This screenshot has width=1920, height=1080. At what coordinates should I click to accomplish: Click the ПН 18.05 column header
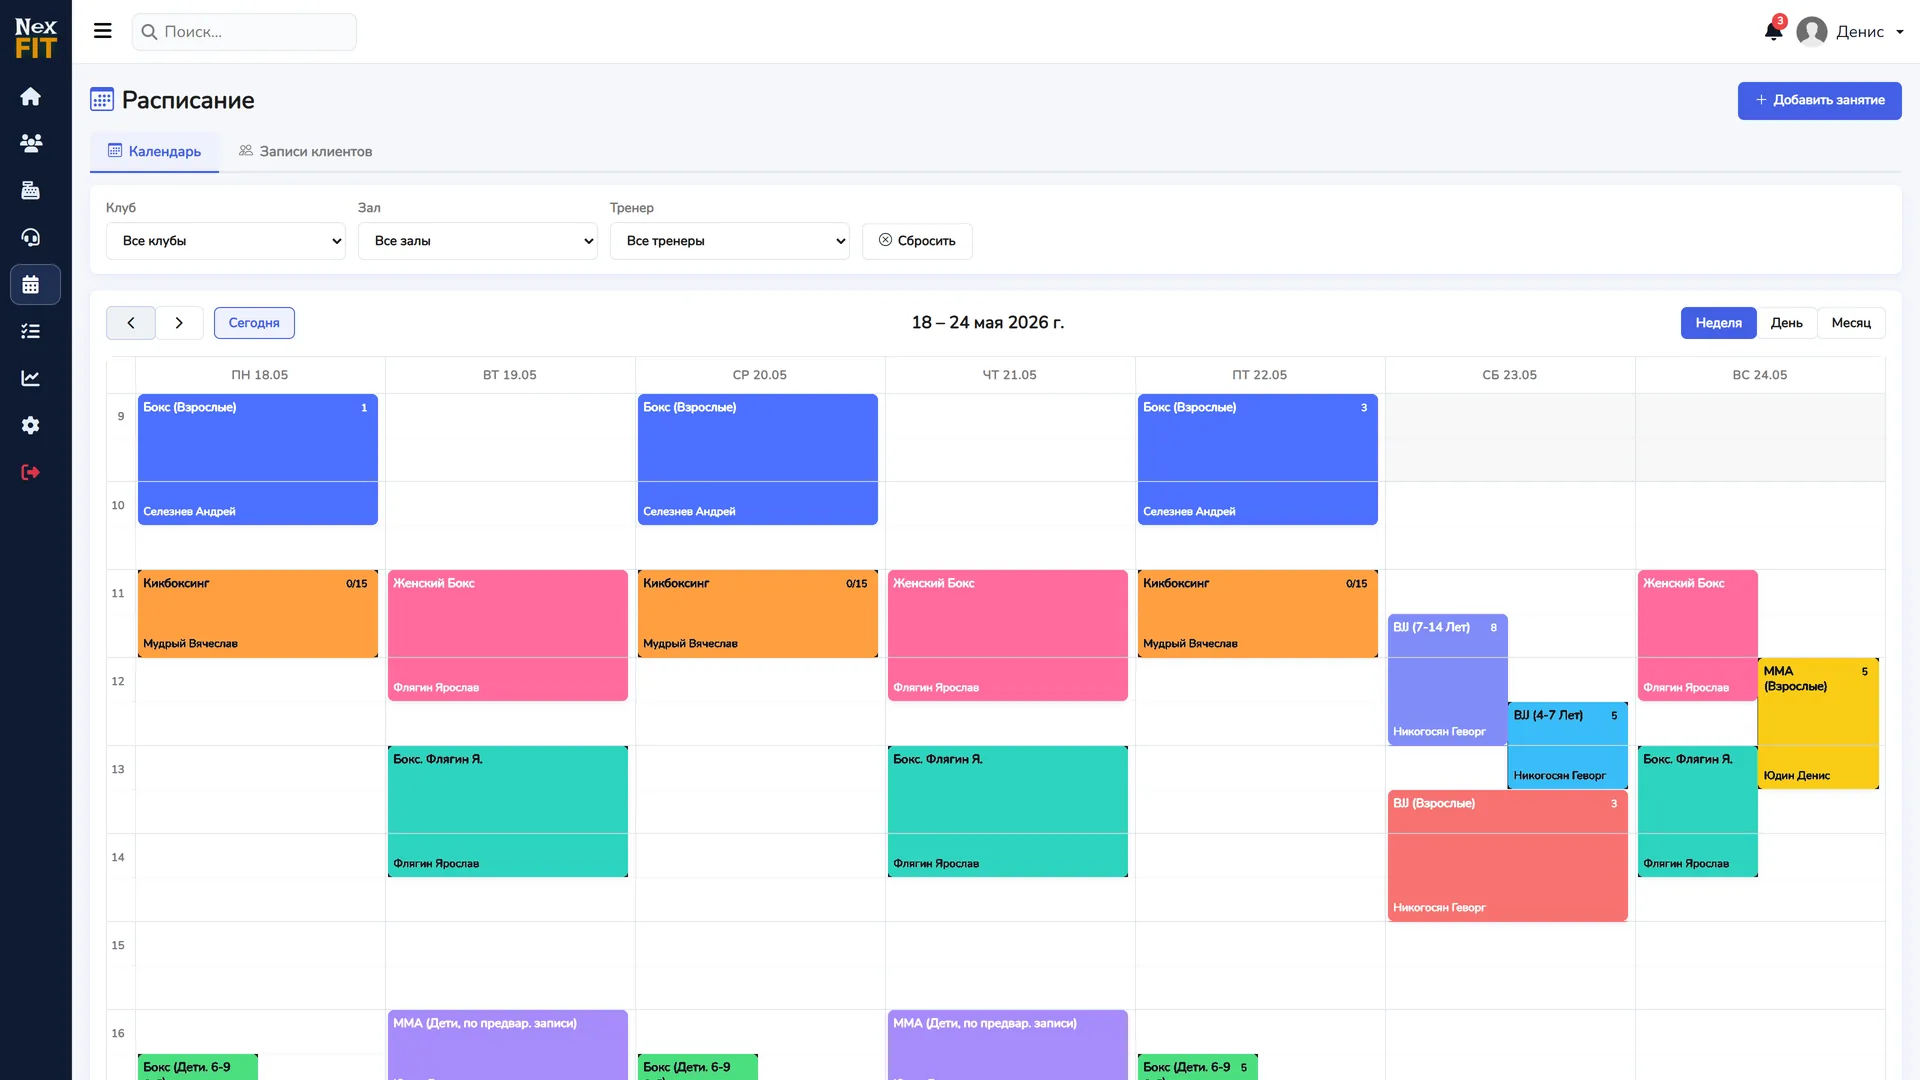260,375
